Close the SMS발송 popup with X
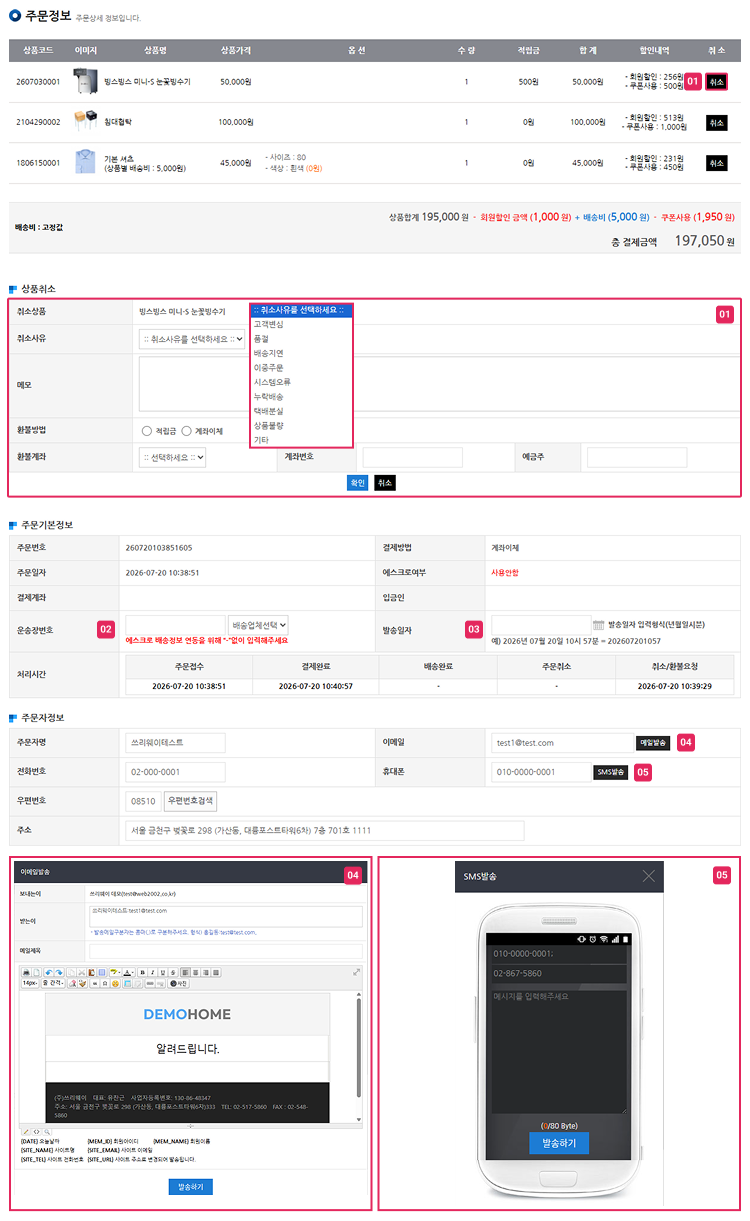750x1221 pixels. pyautogui.click(x=649, y=876)
